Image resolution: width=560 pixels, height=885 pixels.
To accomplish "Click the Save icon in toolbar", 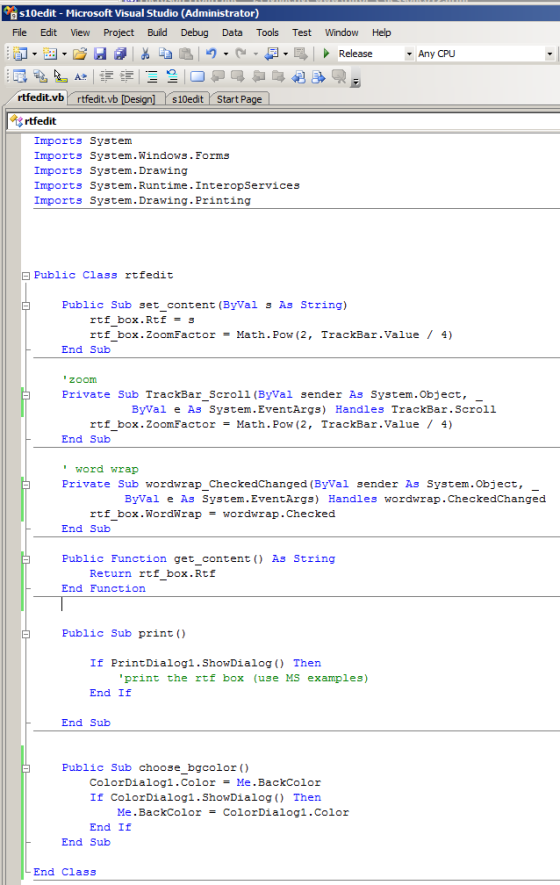I will pyautogui.click(x=100, y=54).
